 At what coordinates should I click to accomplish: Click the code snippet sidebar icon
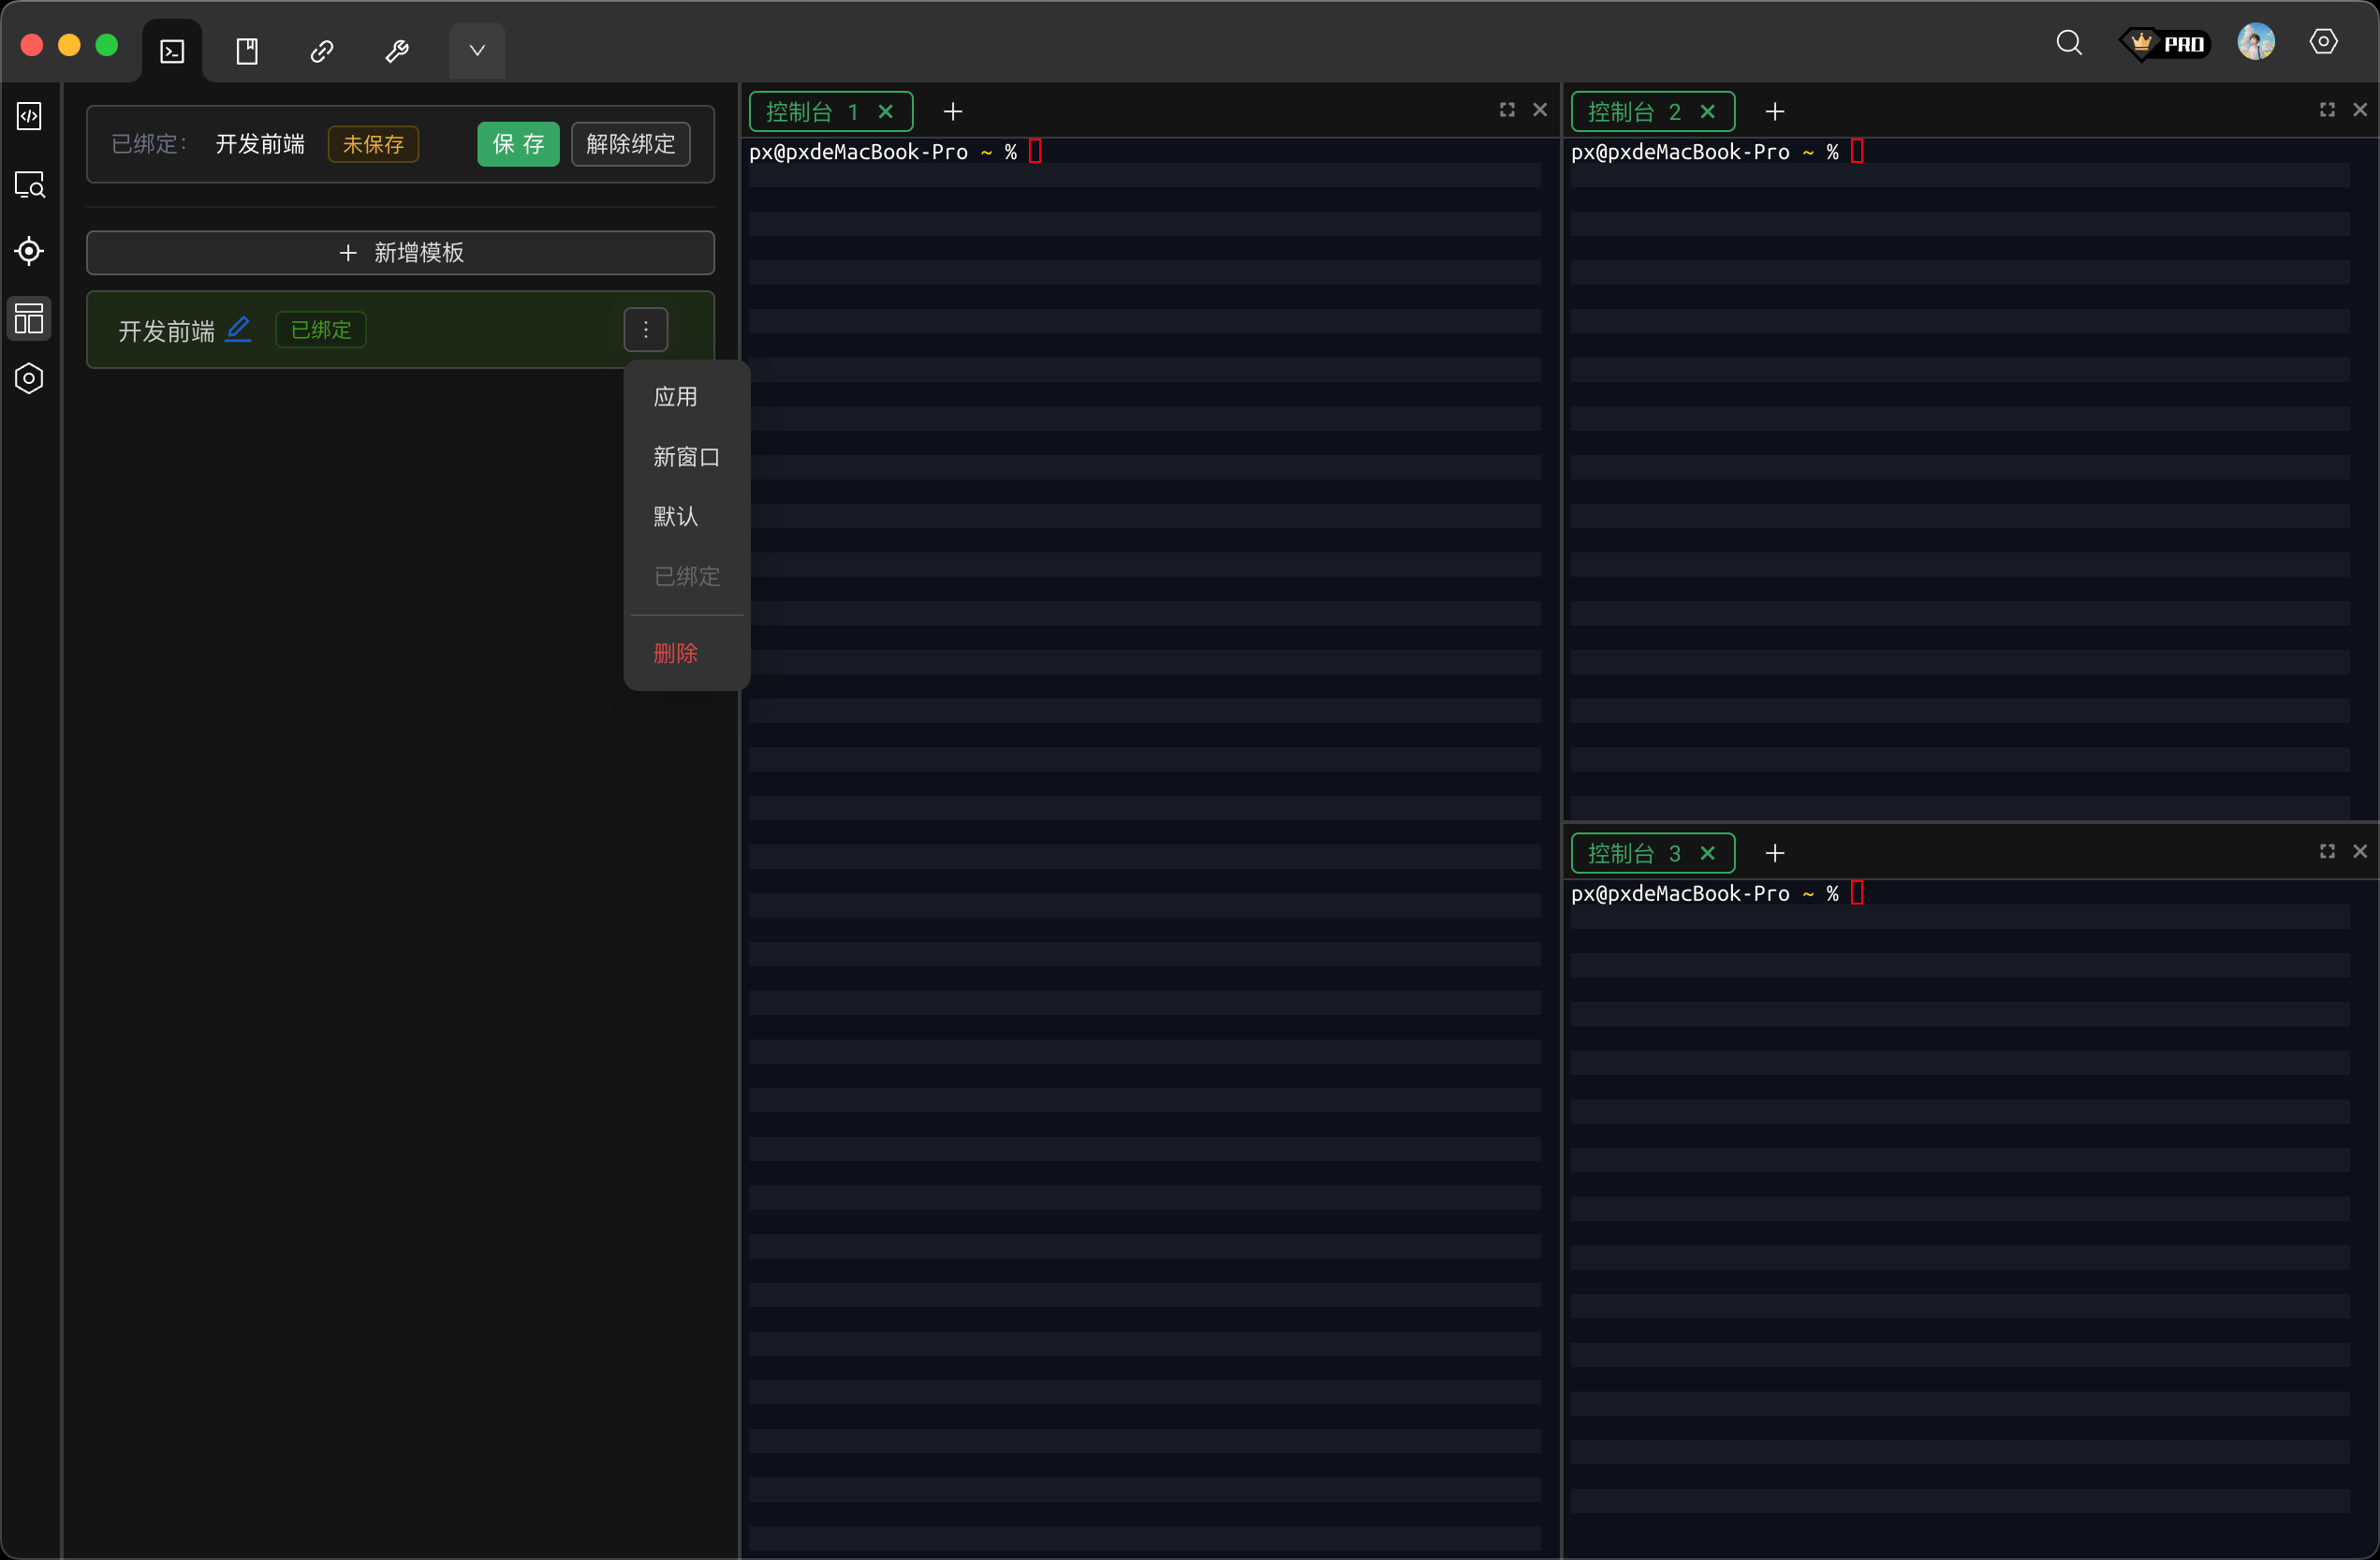coord(29,116)
